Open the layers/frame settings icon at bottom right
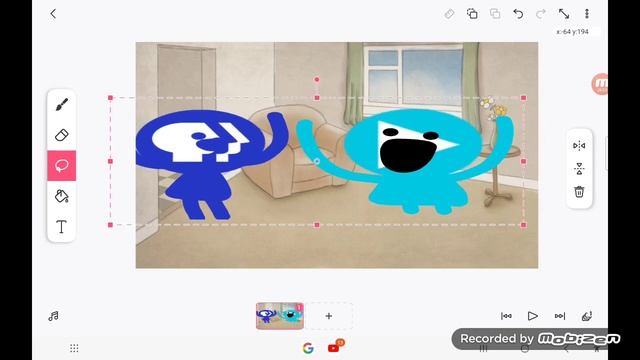The width and height of the screenshot is (640, 360). (x=587, y=316)
